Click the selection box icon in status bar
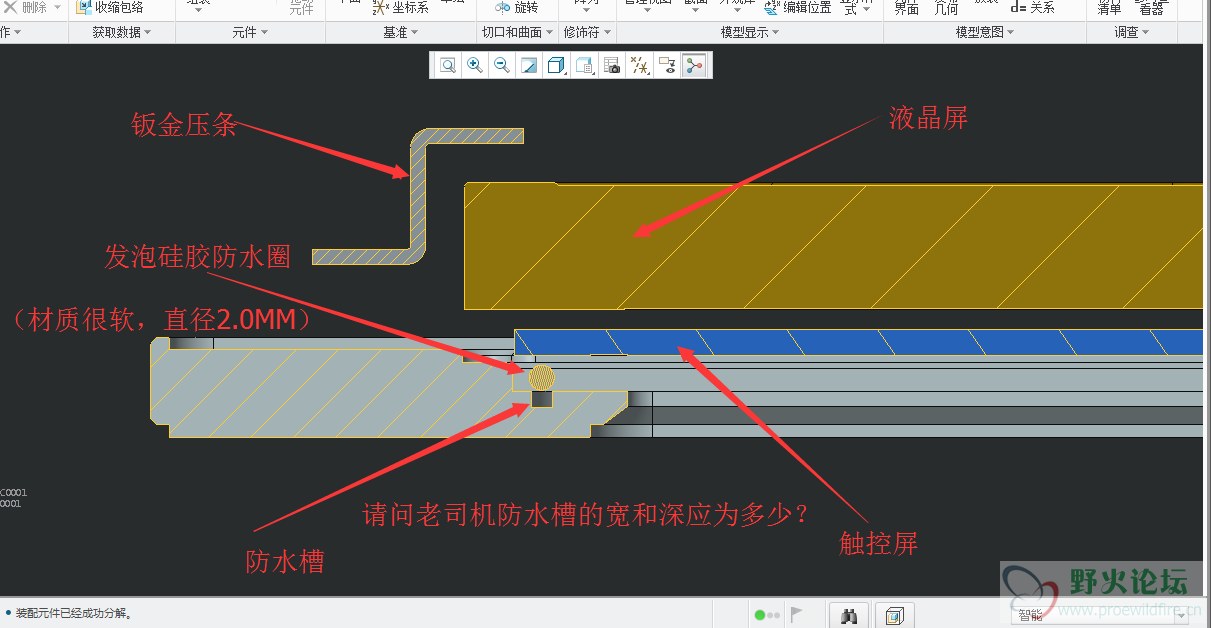Image resolution: width=1211 pixels, height=628 pixels. 895,615
